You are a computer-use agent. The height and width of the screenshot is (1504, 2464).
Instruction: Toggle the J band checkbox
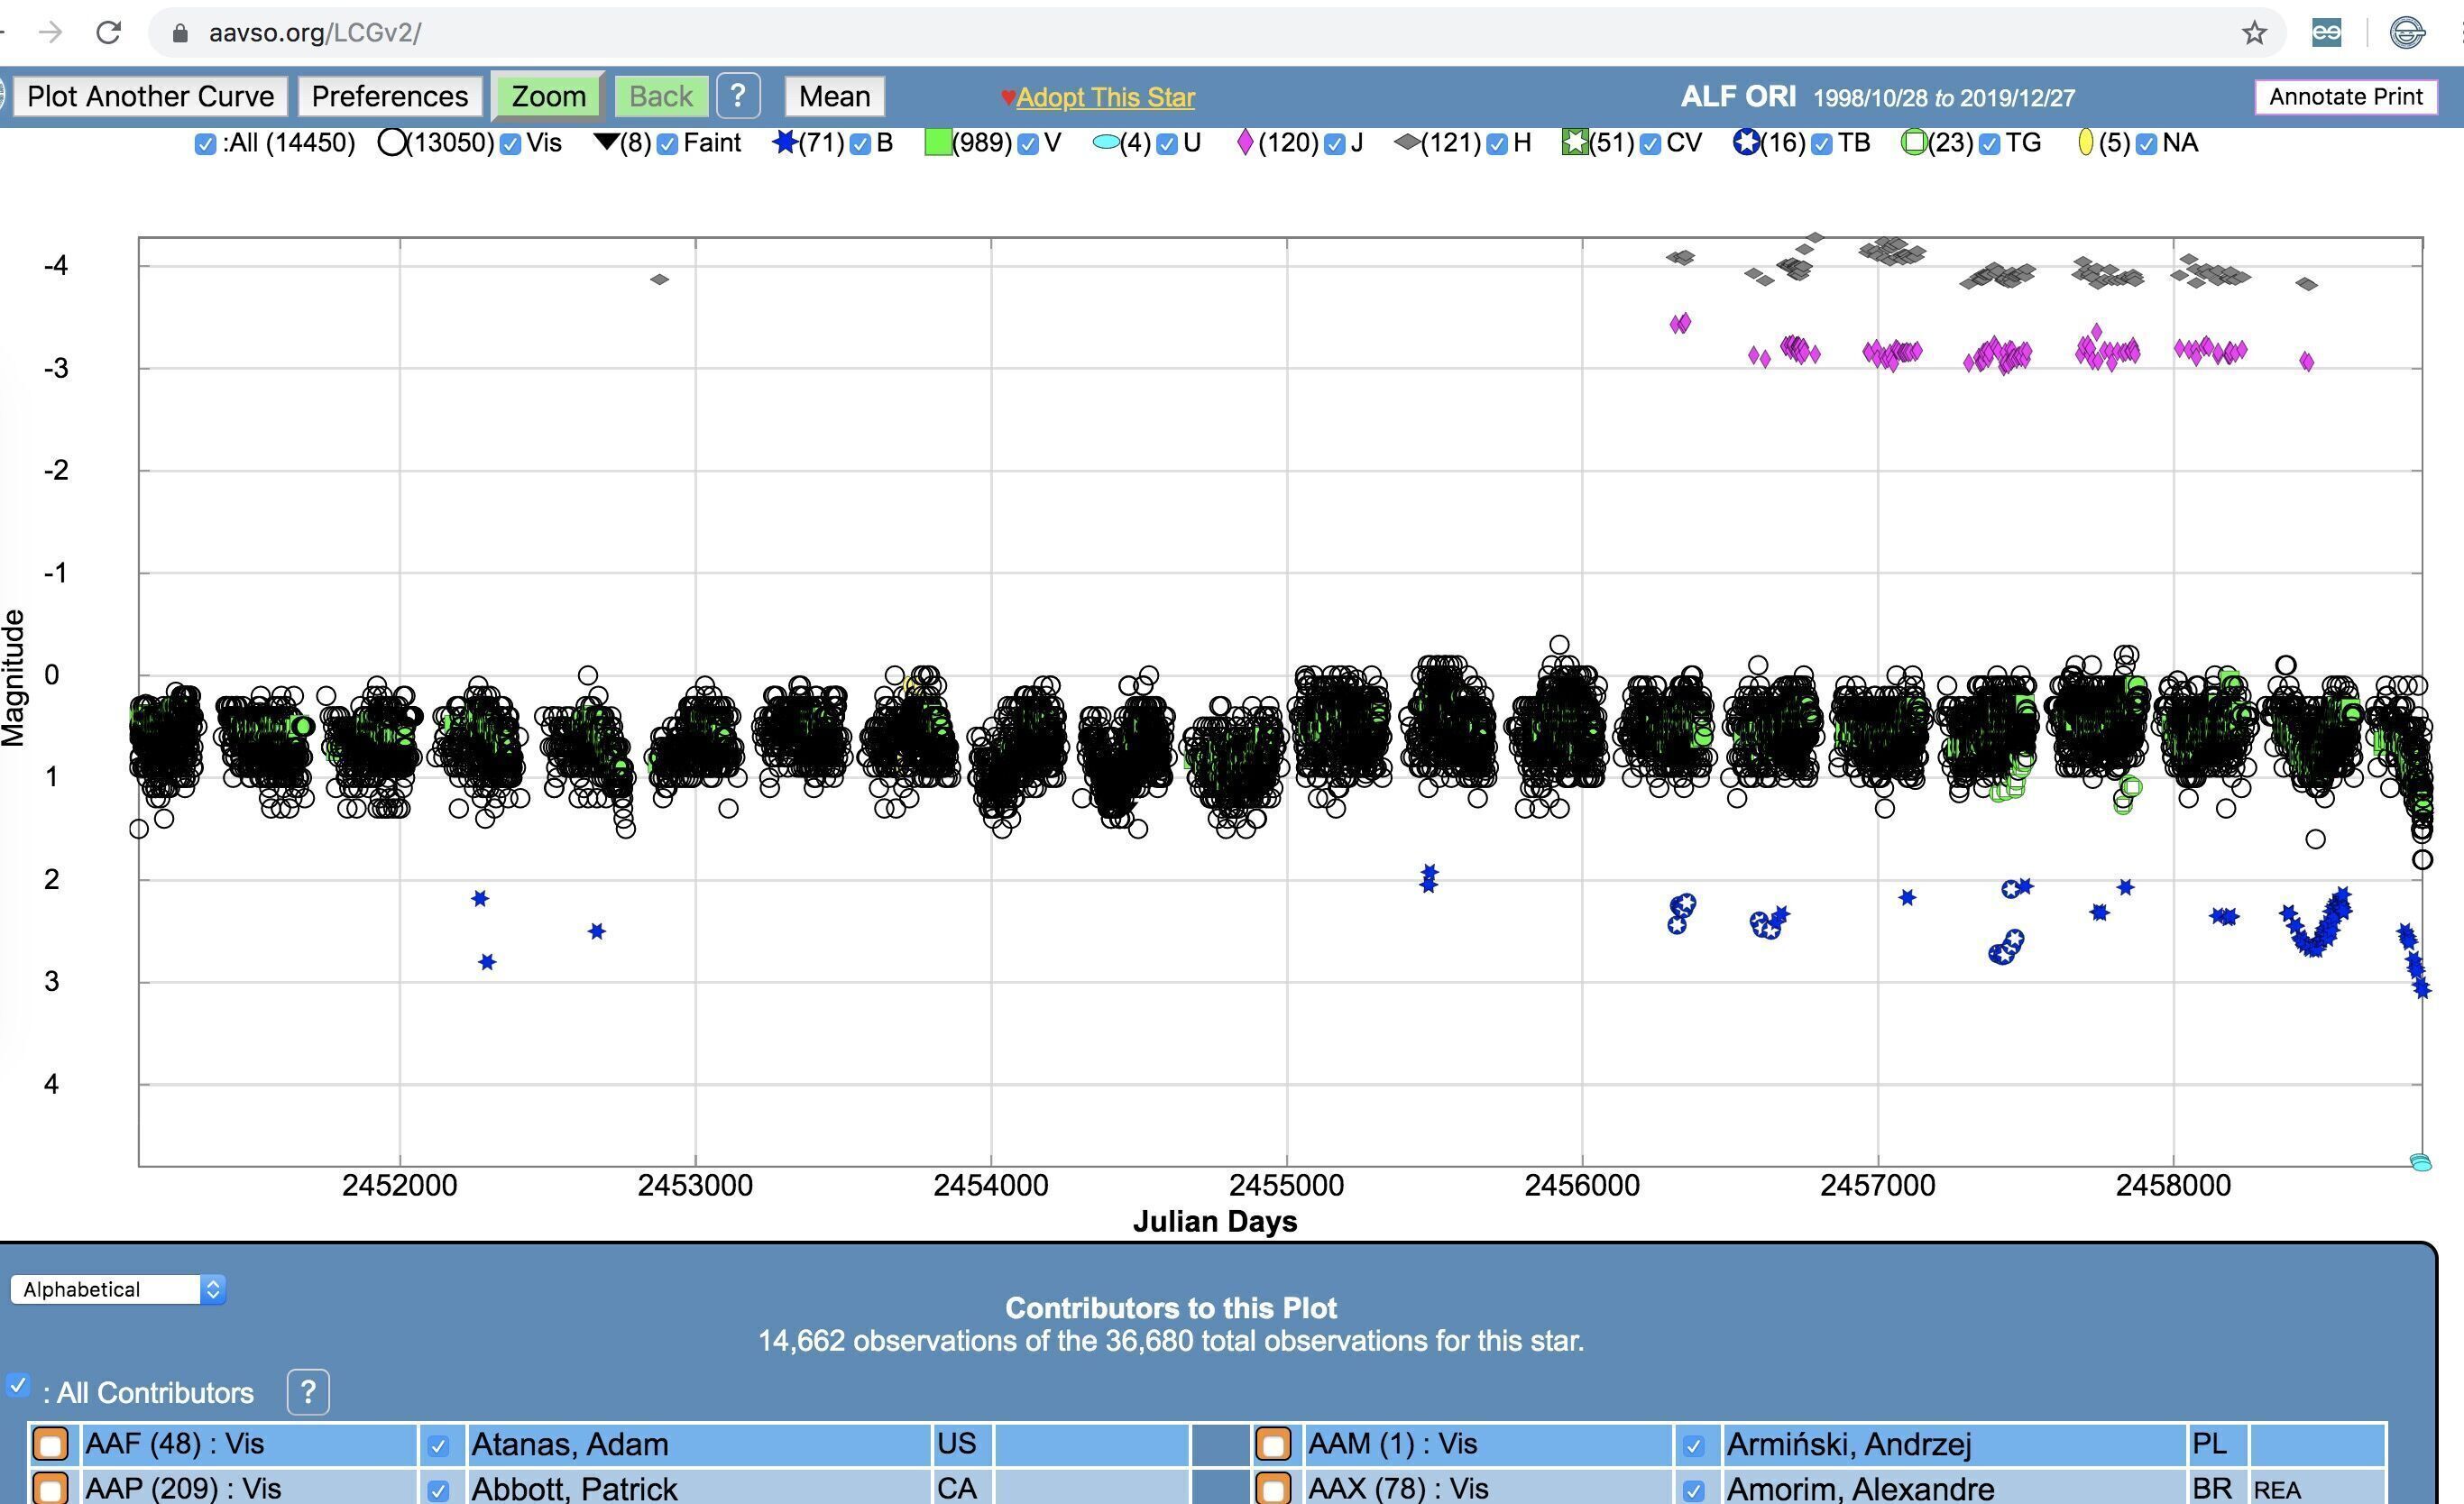pyautogui.click(x=1334, y=144)
